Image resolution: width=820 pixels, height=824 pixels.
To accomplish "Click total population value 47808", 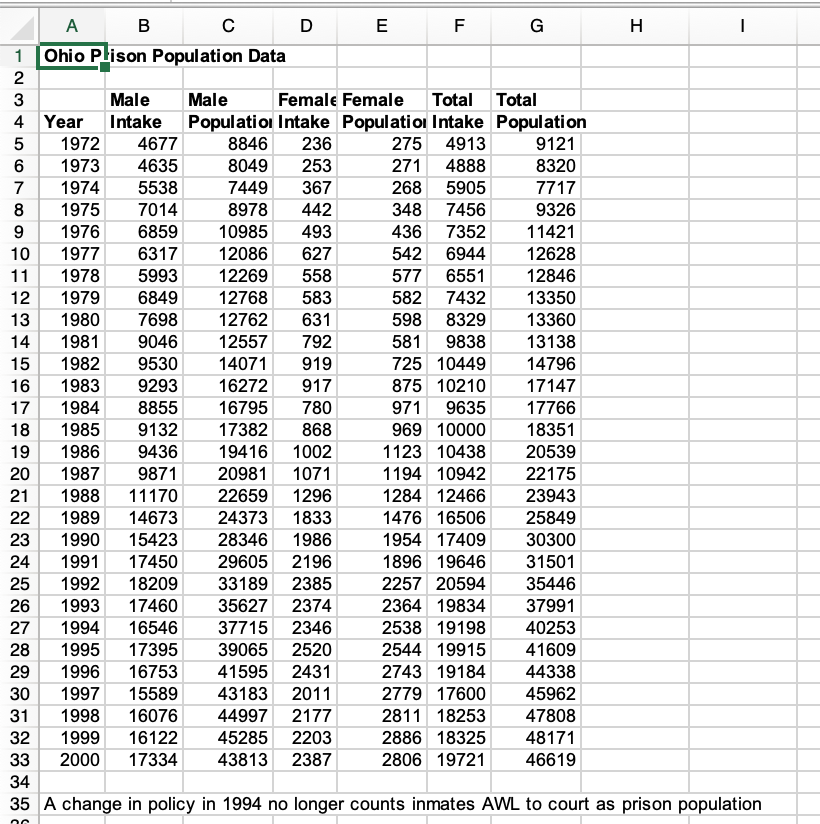I will 536,716.
